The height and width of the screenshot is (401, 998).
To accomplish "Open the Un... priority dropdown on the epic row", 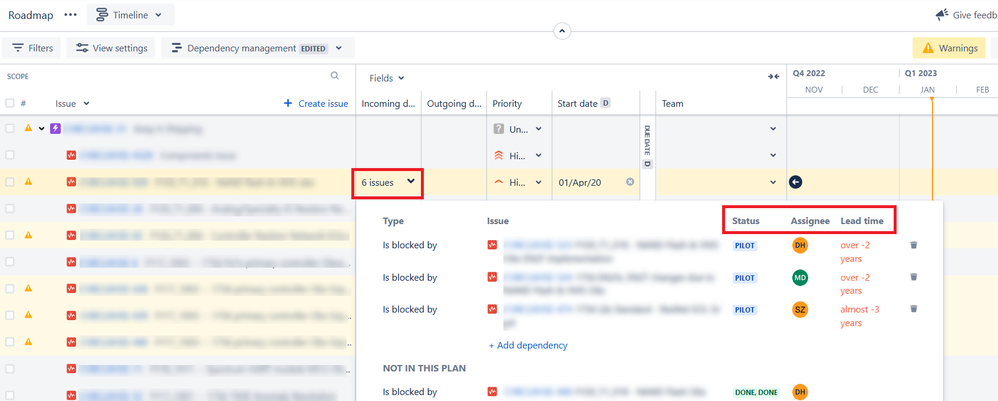I will (x=538, y=129).
